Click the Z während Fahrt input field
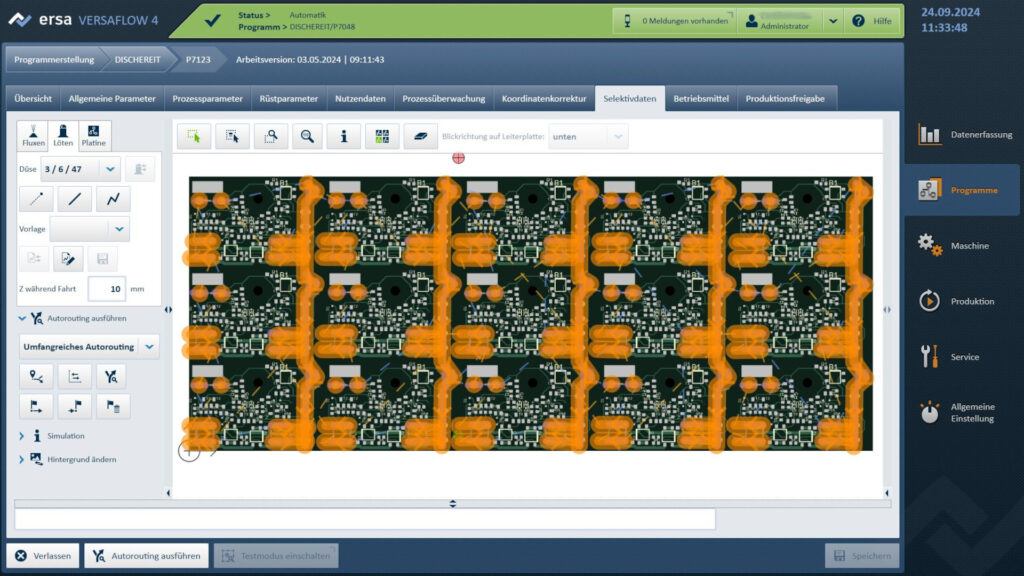1024x576 pixels. click(x=106, y=289)
